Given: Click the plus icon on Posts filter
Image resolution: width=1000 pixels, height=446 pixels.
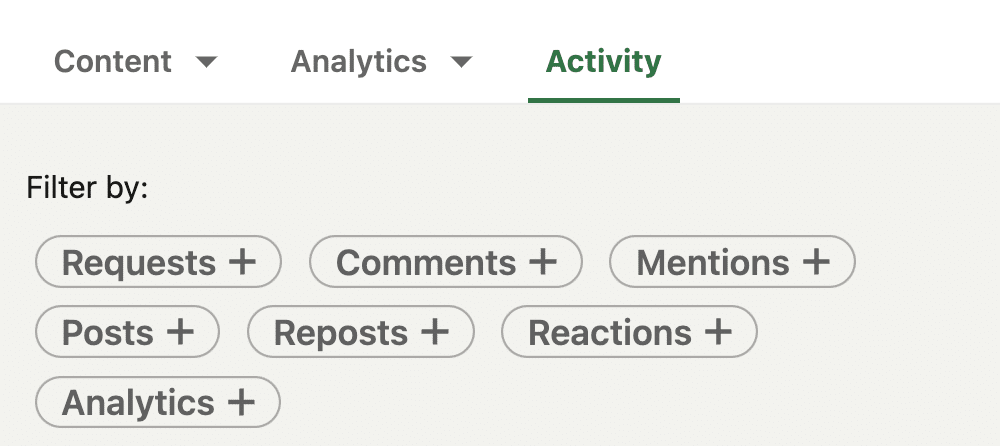Looking at the screenshot, I should 180,332.
